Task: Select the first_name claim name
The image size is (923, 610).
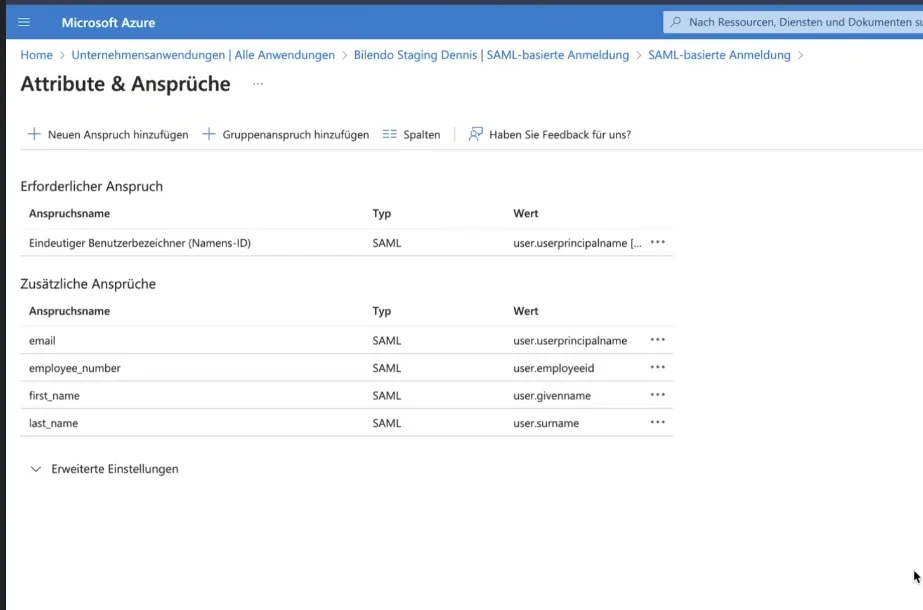Action: 54,395
